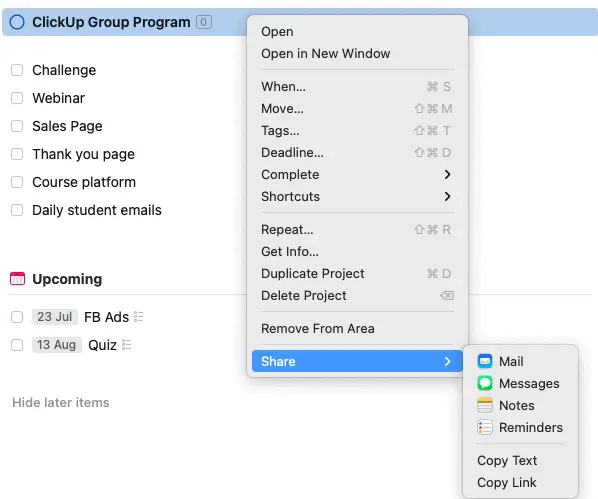
Task: Click the yellow Notes icon
Action: pyautogui.click(x=485, y=405)
